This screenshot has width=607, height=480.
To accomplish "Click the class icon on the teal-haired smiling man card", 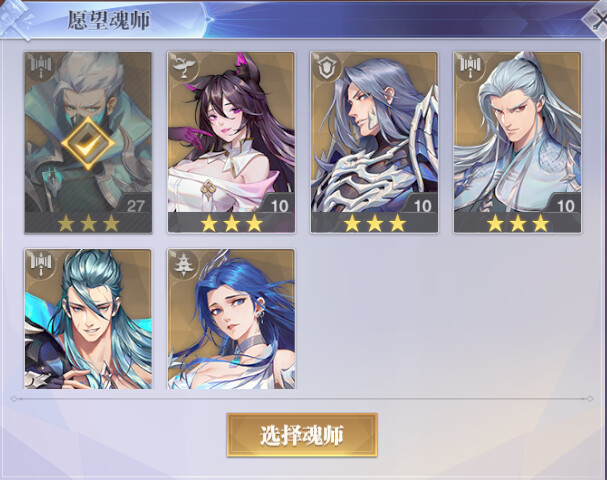I will [x=41, y=264].
